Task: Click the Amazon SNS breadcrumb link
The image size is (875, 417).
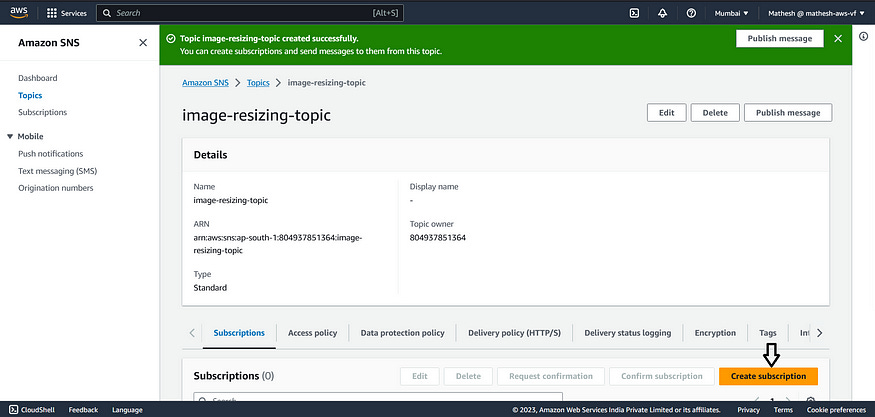Action: pyautogui.click(x=205, y=83)
